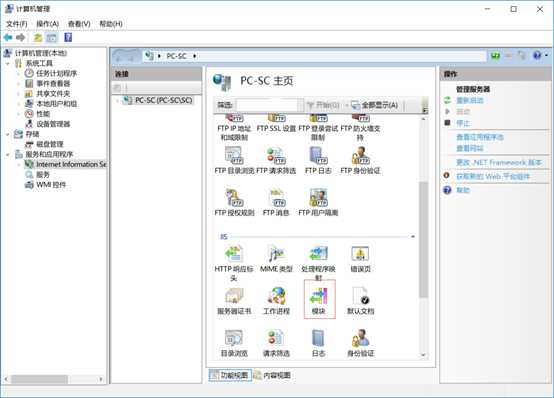This screenshot has width=554, height=398.
Task: Open the 文件(F) menu
Action: [17, 24]
